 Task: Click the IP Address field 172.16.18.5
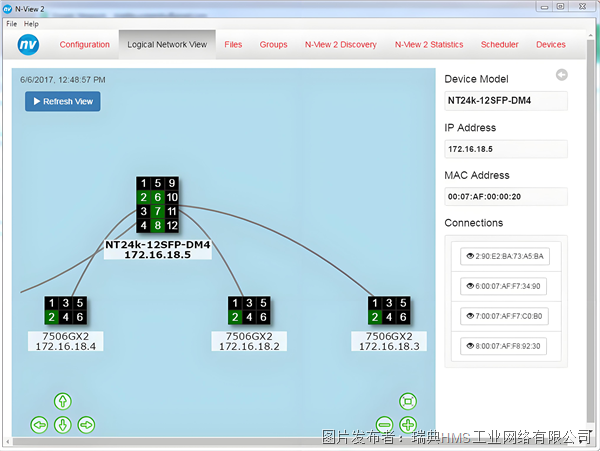click(506, 149)
